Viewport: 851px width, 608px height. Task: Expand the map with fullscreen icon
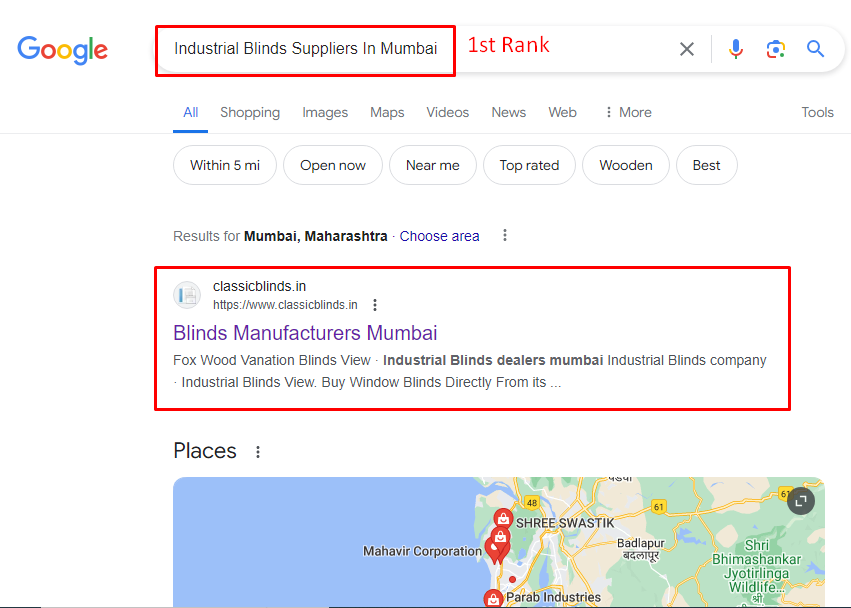pyautogui.click(x=801, y=501)
